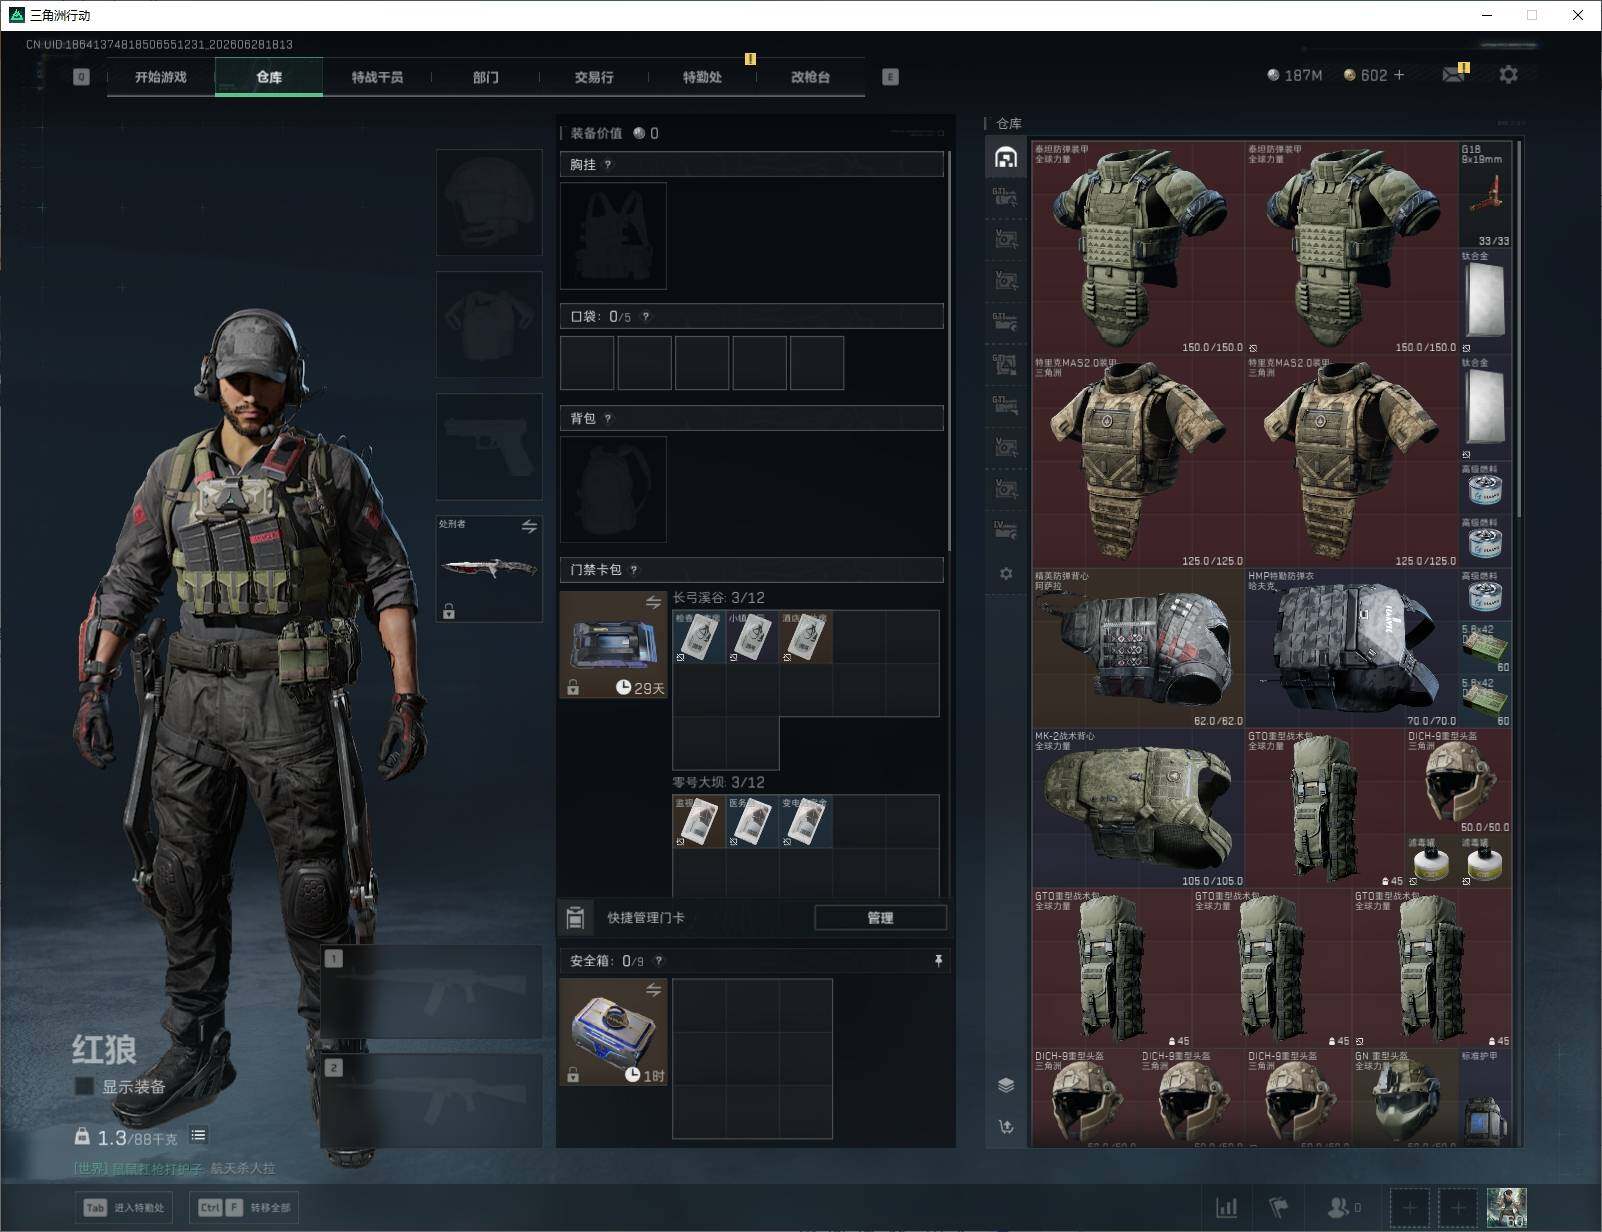Toggle the 显示装备 checkbox
Viewport: 1602px width, 1232px height.
tap(84, 1086)
